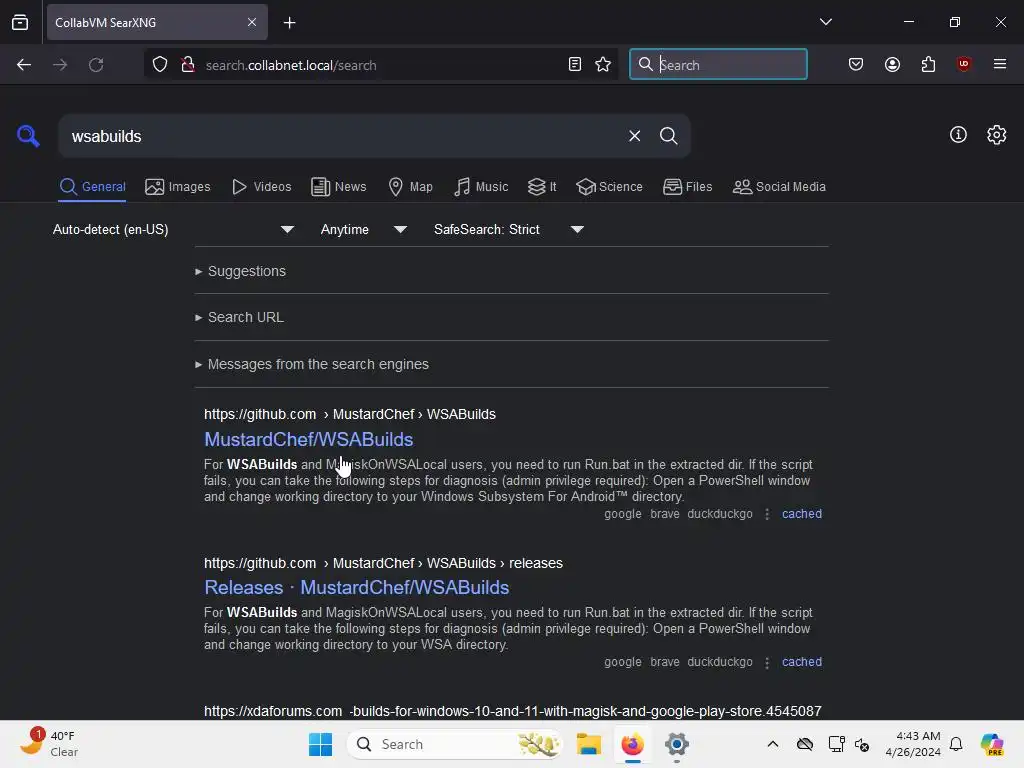This screenshot has height=768, width=1024.
Task: Submit search with magnifier button
Action: point(669,136)
